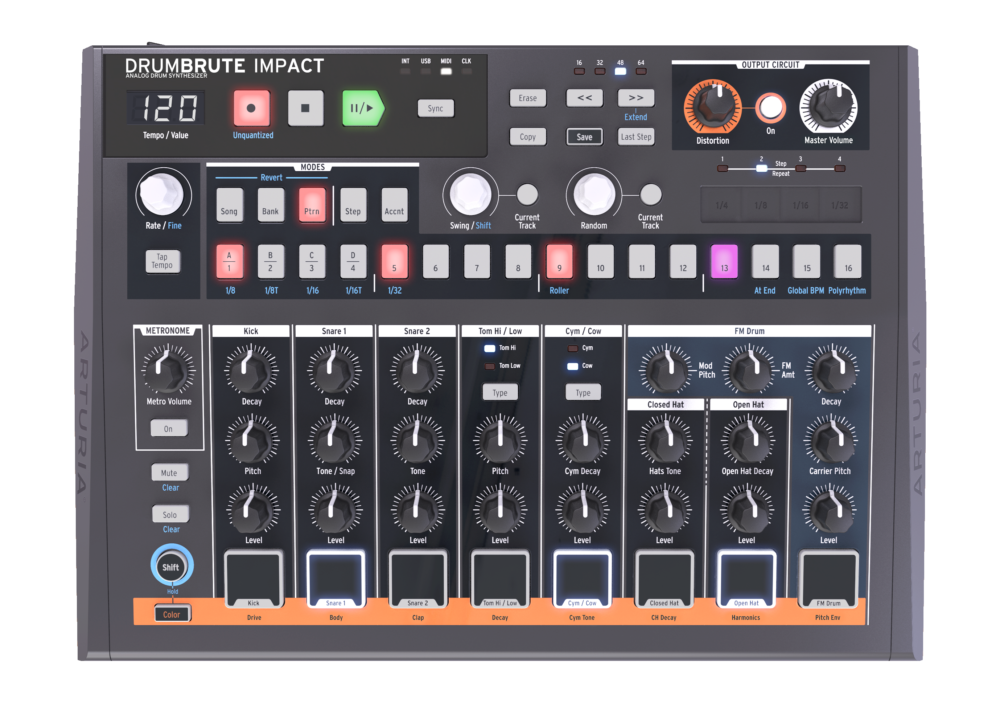Click the Snare 1 Tone / Snap knob
This screenshot has height=711, width=1000.
point(335,439)
